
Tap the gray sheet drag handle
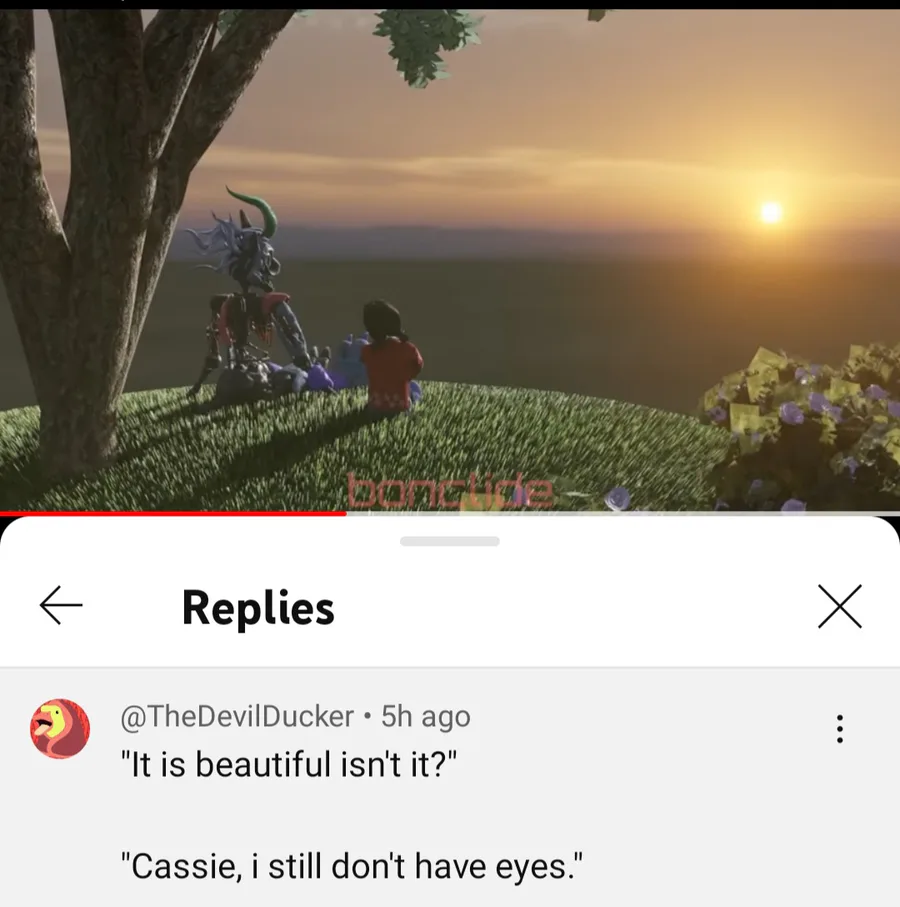click(449, 541)
